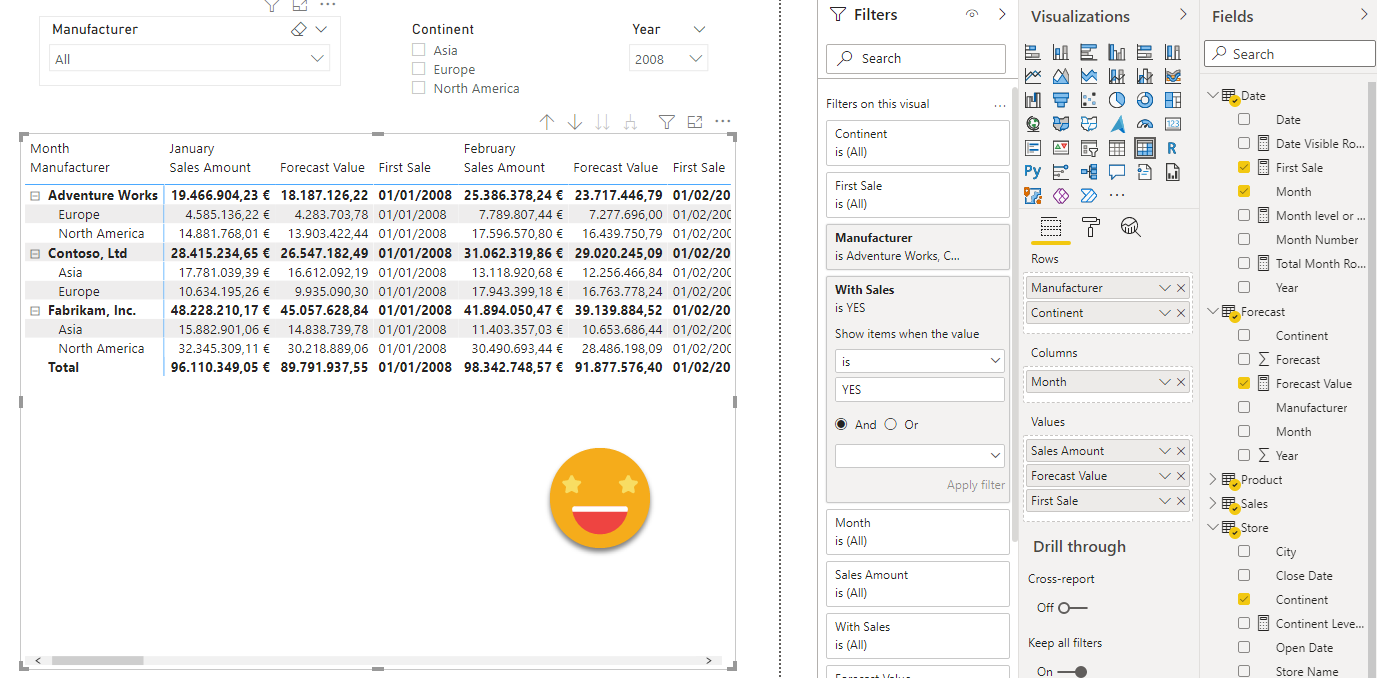
Task: Clear Manufacturer slicer with eraser icon
Action: [x=298, y=30]
